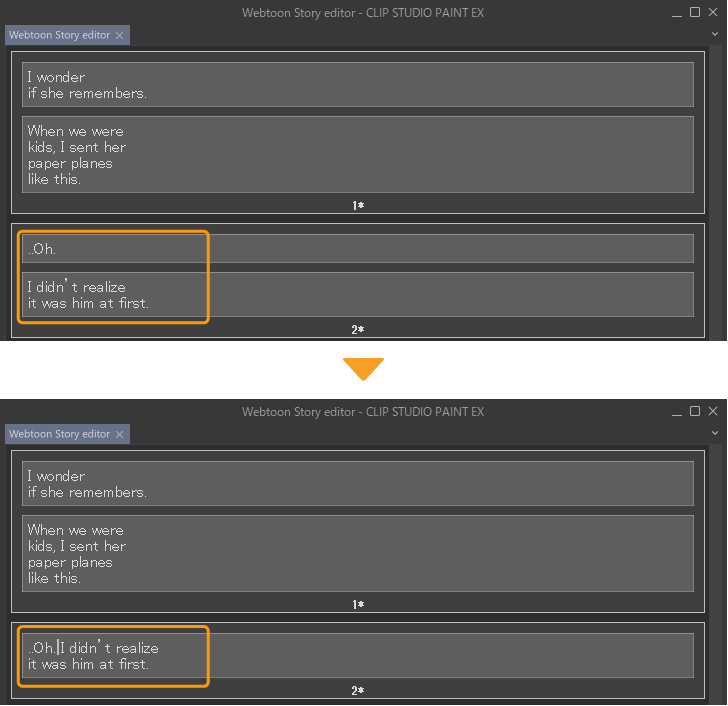This screenshot has height=706, width=728.
Task: Select Webtoon Story editor tab in lower window
Action: pos(59,434)
